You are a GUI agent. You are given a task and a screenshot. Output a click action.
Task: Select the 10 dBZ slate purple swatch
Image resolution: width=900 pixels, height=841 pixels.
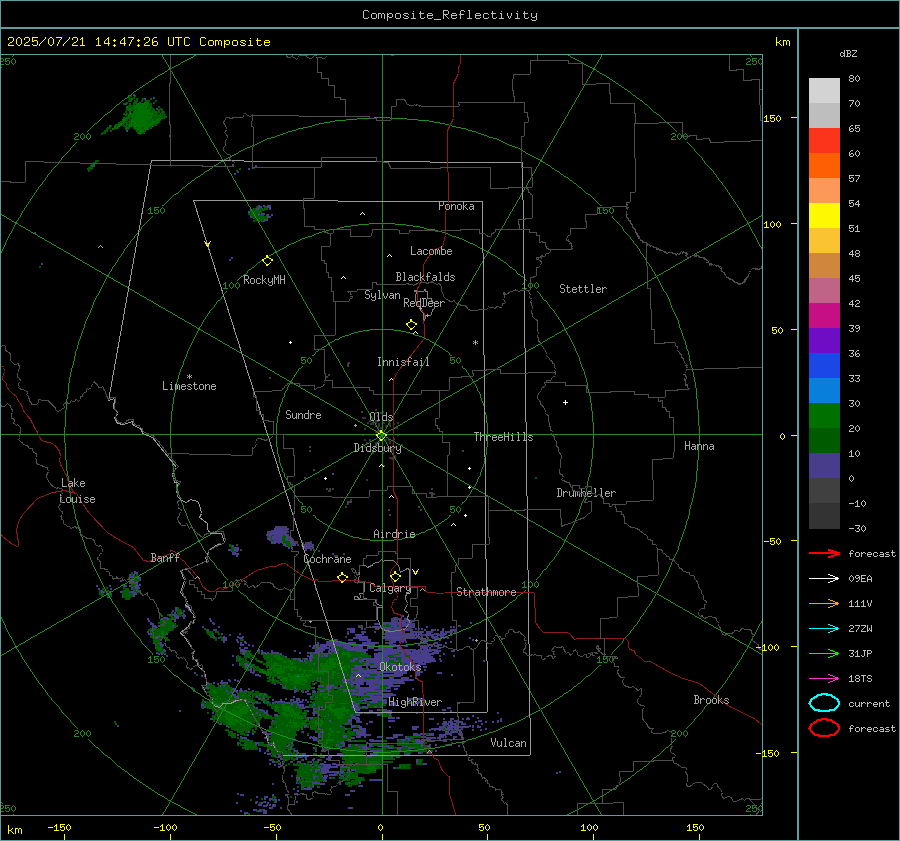pos(824,465)
